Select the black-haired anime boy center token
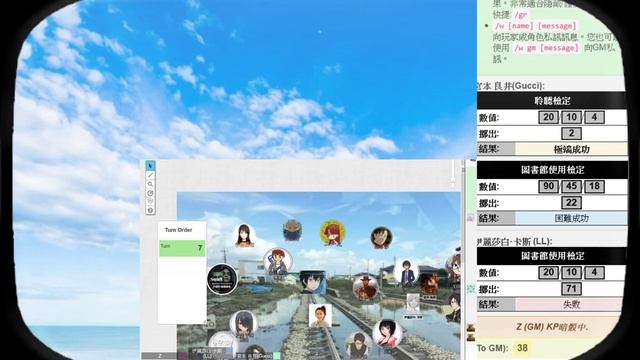Viewport: 640px width, 360px height. [x=312, y=282]
